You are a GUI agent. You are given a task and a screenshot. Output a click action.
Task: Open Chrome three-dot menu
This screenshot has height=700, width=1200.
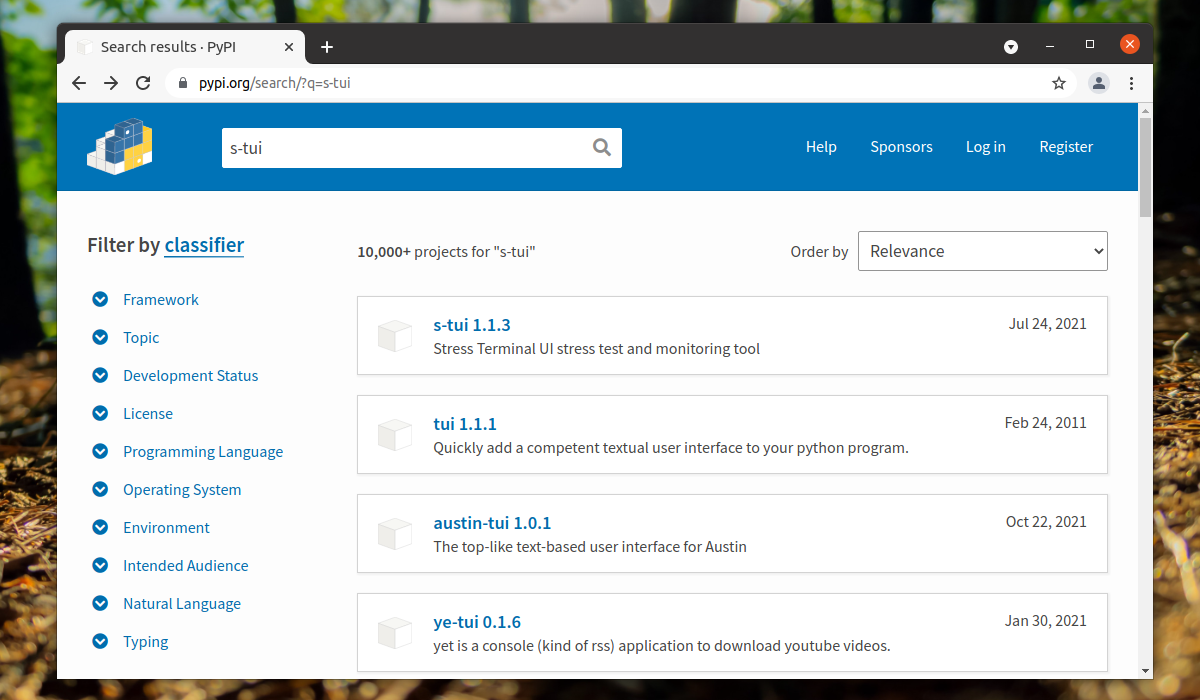tap(1131, 83)
